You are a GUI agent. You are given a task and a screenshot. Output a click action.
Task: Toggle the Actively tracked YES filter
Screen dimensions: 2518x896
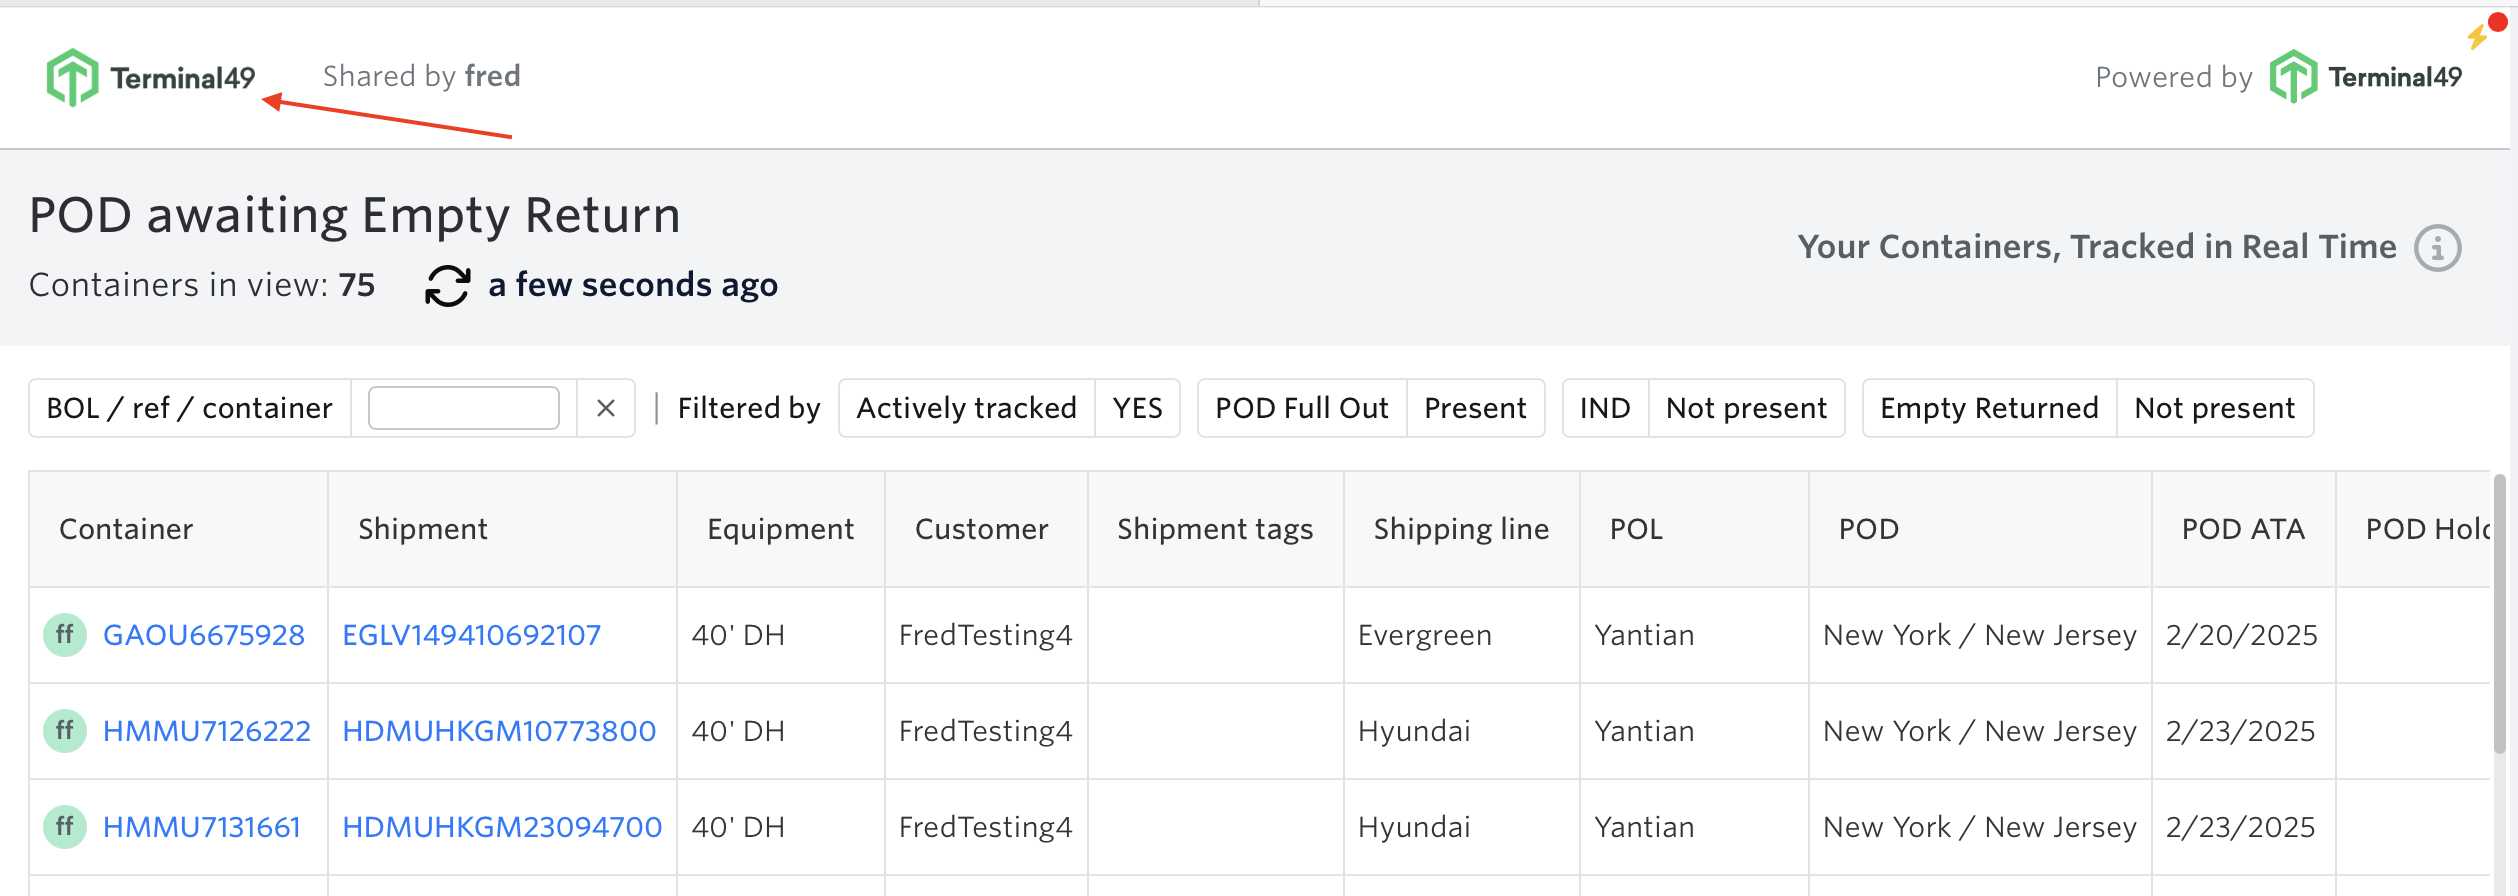click(1008, 408)
